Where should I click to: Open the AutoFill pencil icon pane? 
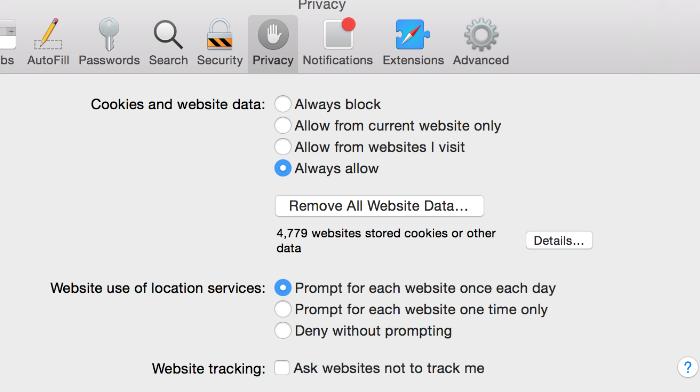click(48, 35)
